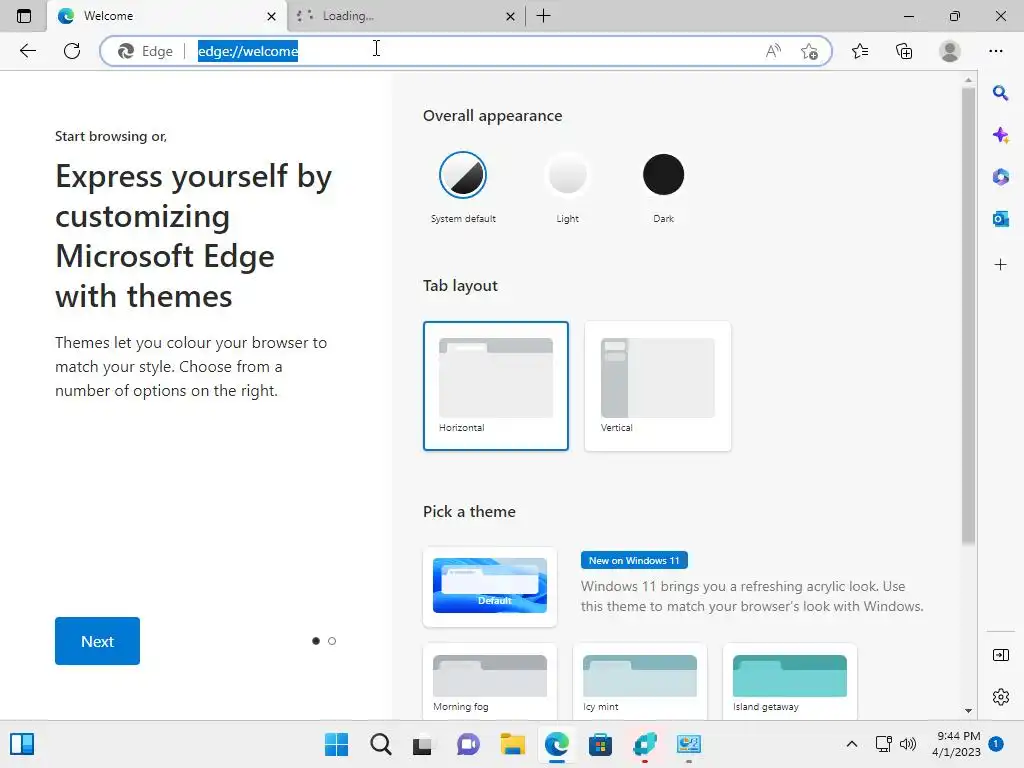Open Task View from the taskbar
This screenshot has width=1024, height=768.
423,744
